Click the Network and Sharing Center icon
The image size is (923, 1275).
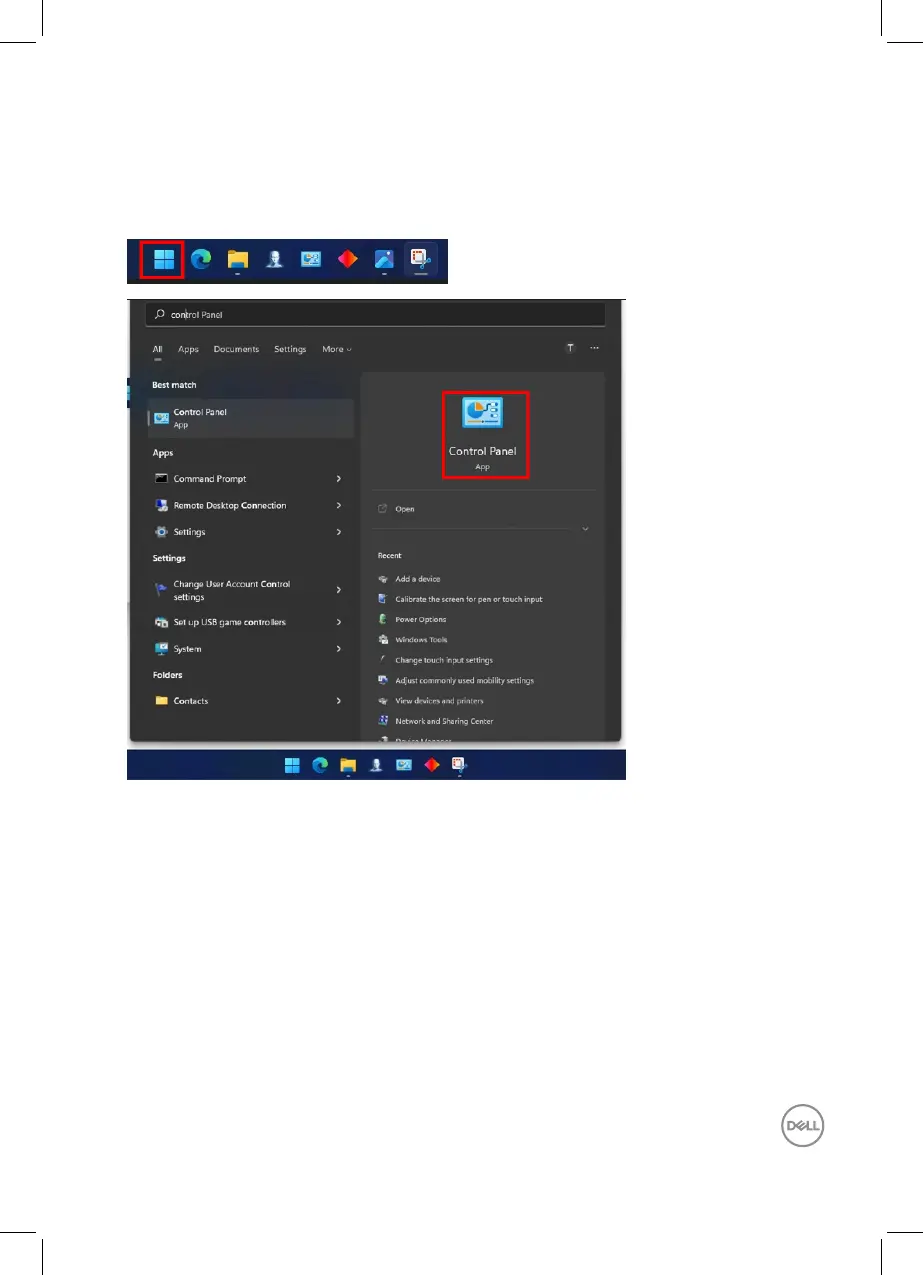[383, 721]
